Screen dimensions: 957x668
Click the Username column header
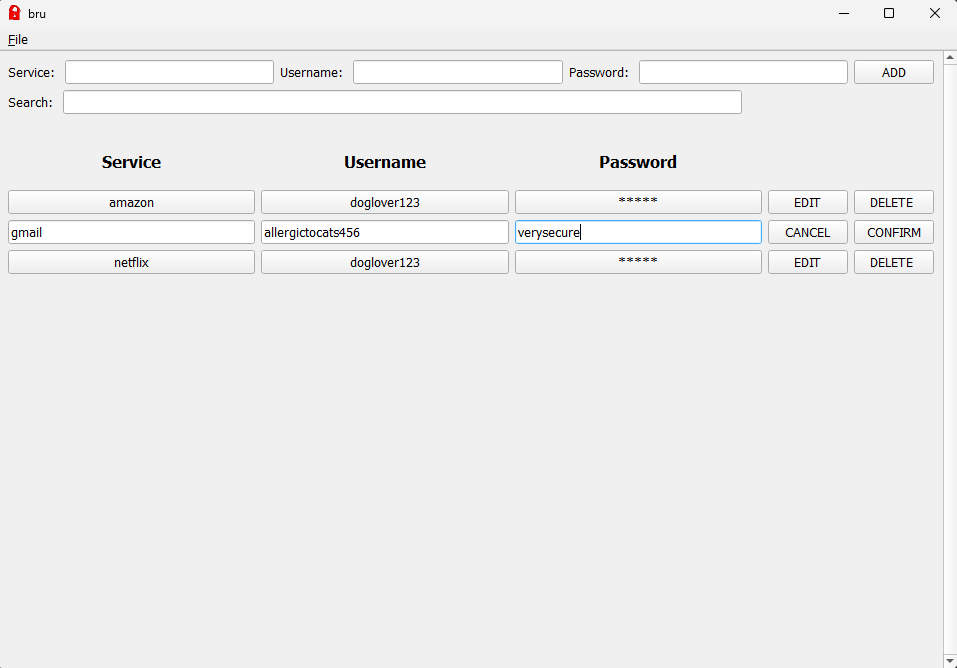tap(385, 162)
